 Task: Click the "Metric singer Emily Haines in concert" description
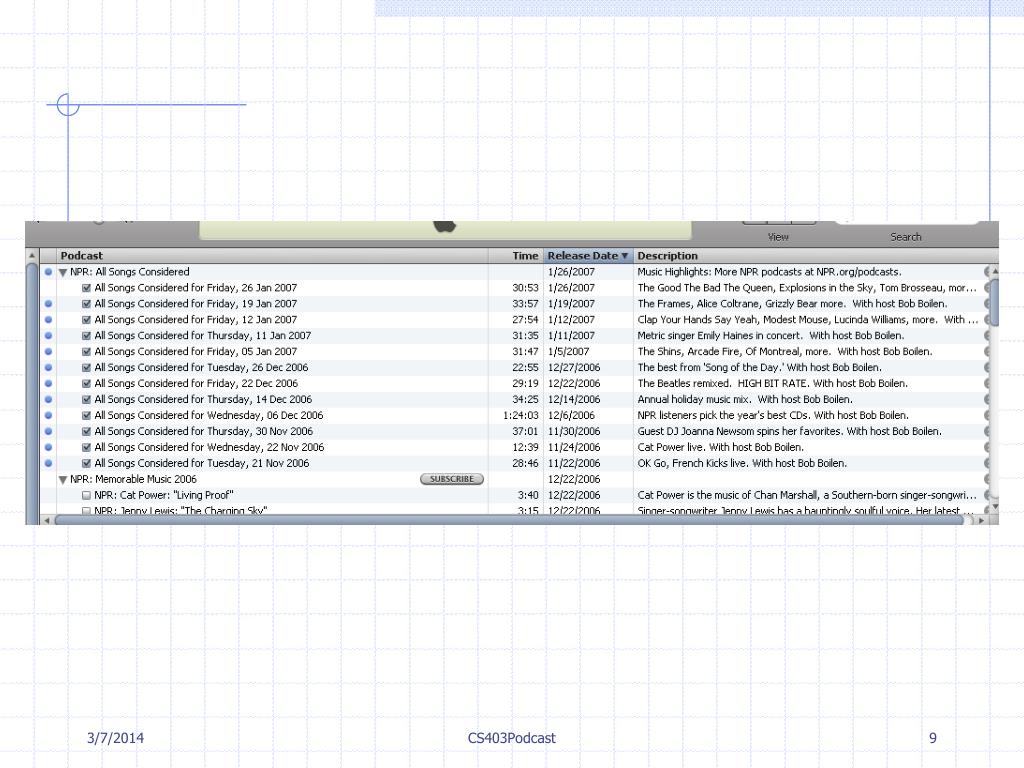tap(771, 336)
